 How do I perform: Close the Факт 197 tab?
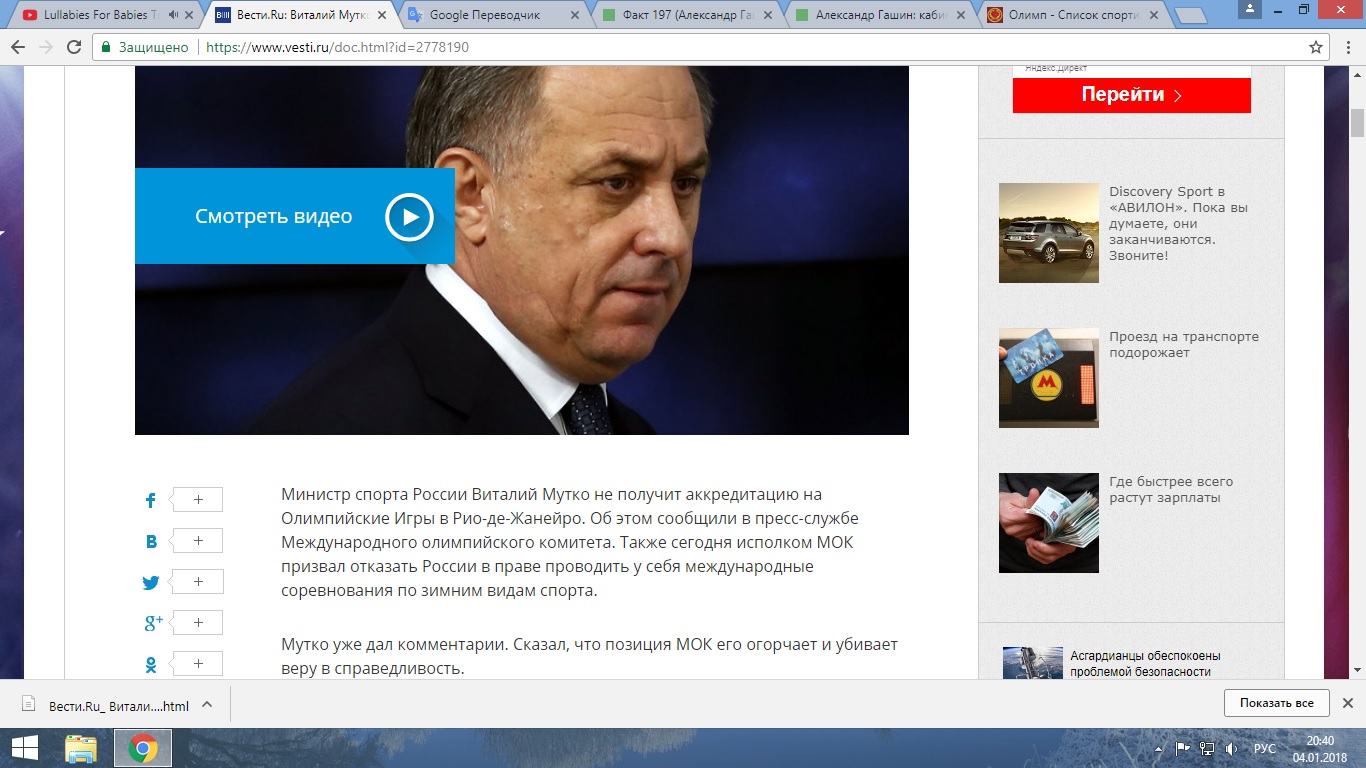[x=767, y=15]
